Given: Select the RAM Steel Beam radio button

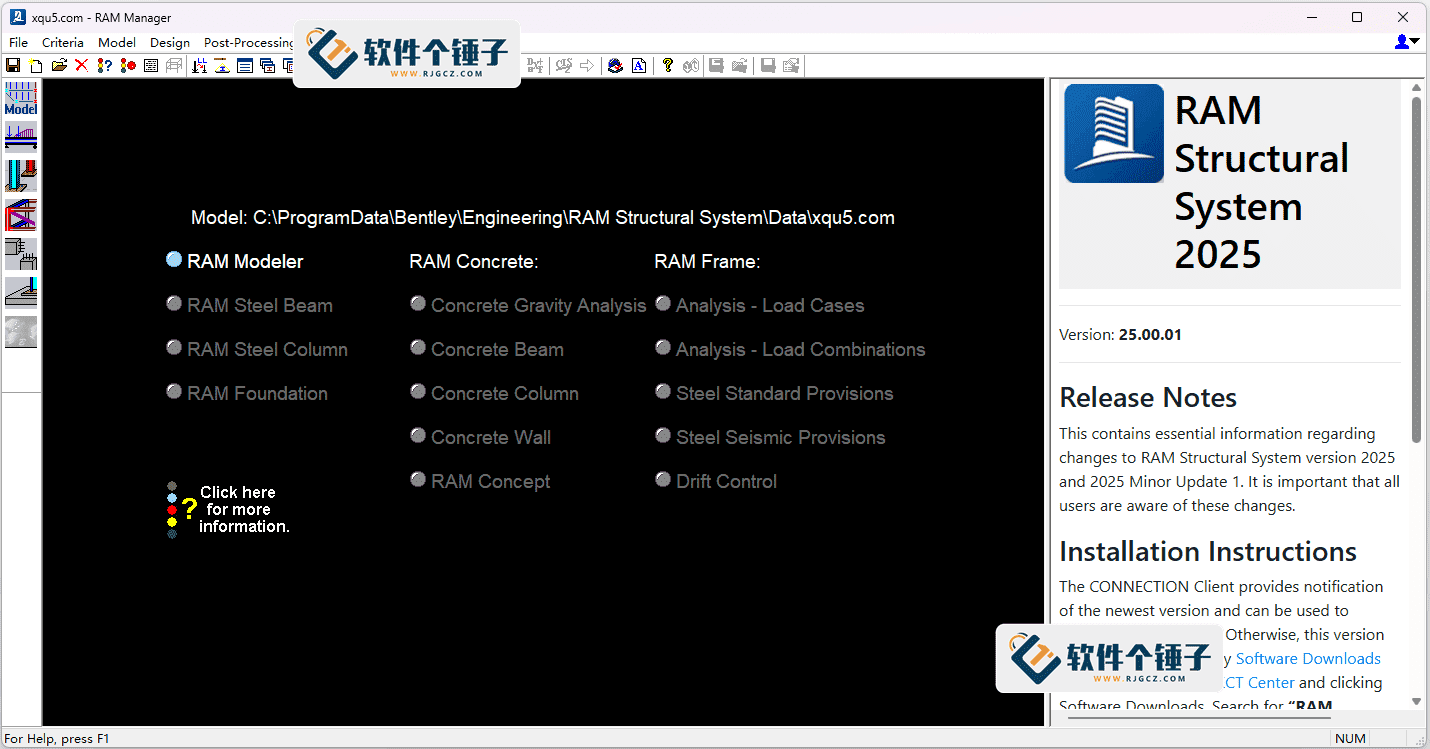Looking at the screenshot, I should [x=174, y=304].
